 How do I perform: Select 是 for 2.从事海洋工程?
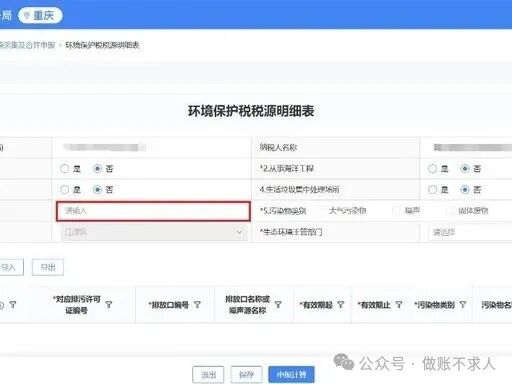coord(432,169)
